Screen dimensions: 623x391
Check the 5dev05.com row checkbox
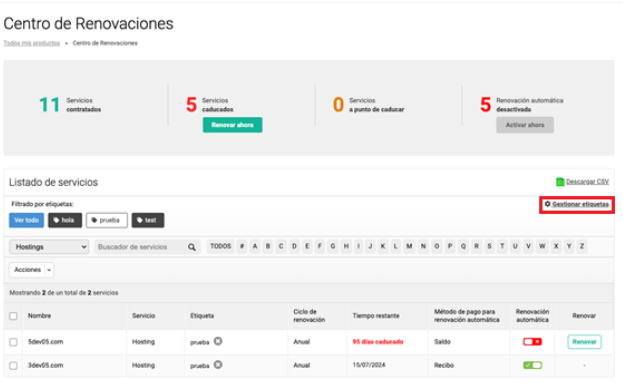[x=14, y=342]
